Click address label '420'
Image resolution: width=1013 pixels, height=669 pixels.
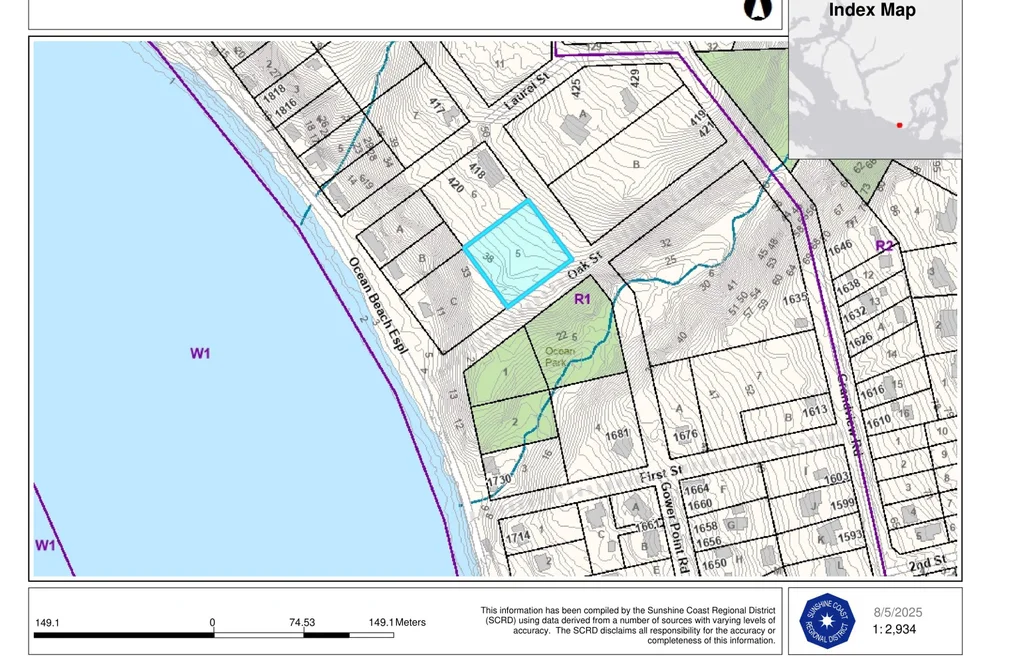(x=455, y=185)
